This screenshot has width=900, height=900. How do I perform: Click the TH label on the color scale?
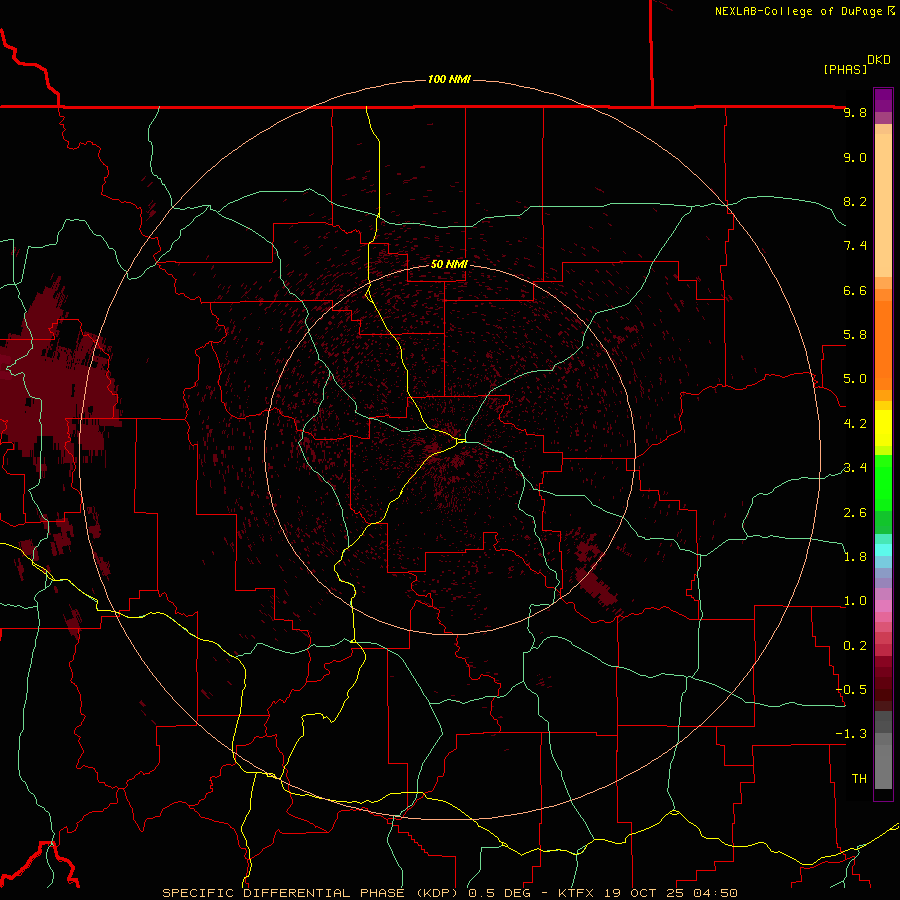[x=859, y=779]
